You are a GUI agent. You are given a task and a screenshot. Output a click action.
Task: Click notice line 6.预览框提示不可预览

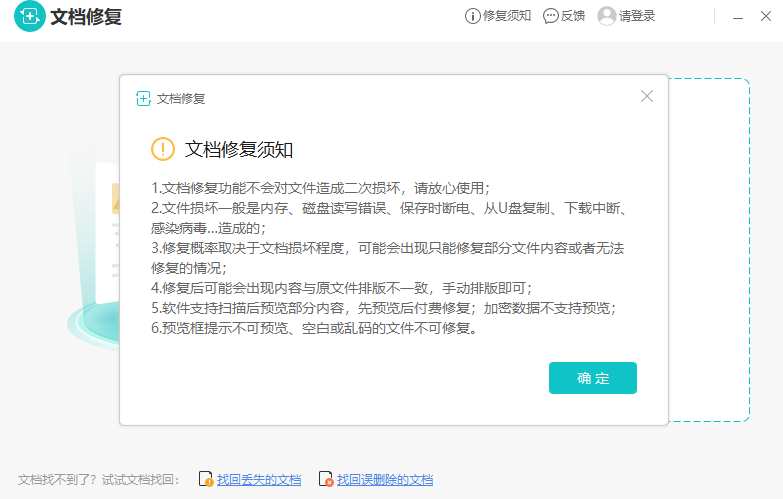[x=314, y=328]
